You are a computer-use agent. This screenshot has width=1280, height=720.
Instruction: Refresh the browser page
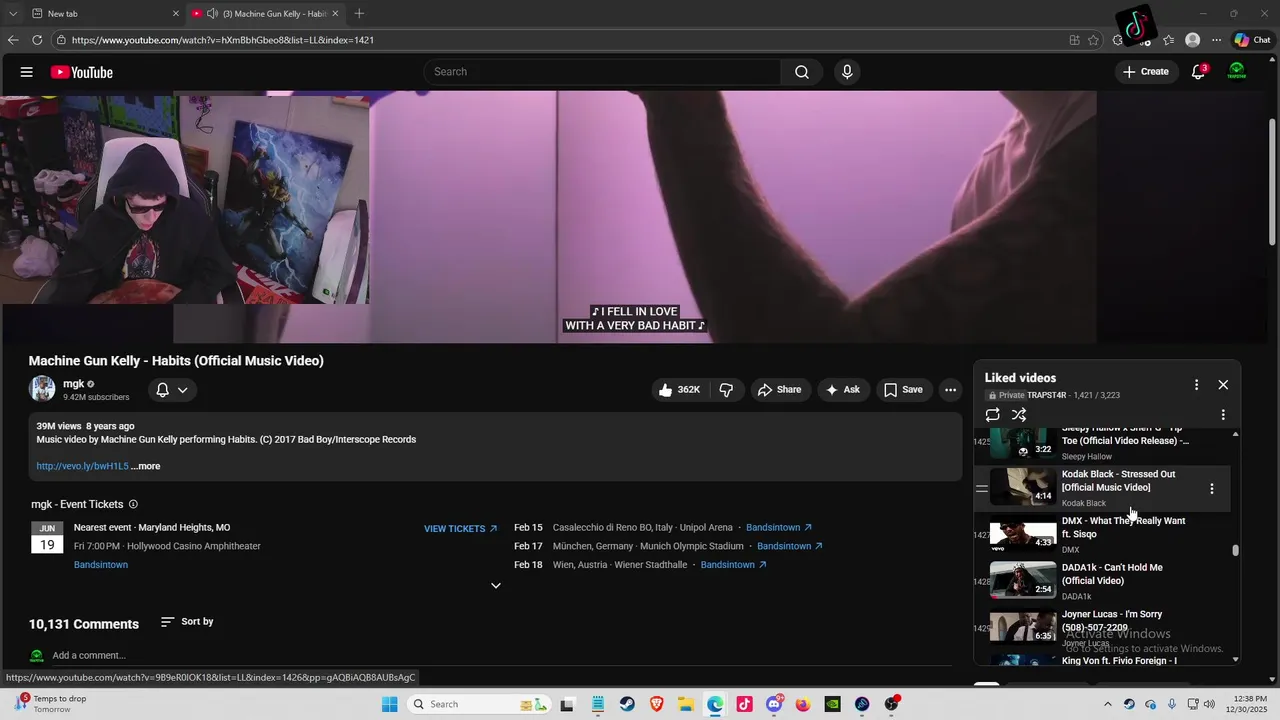pyautogui.click(x=37, y=40)
